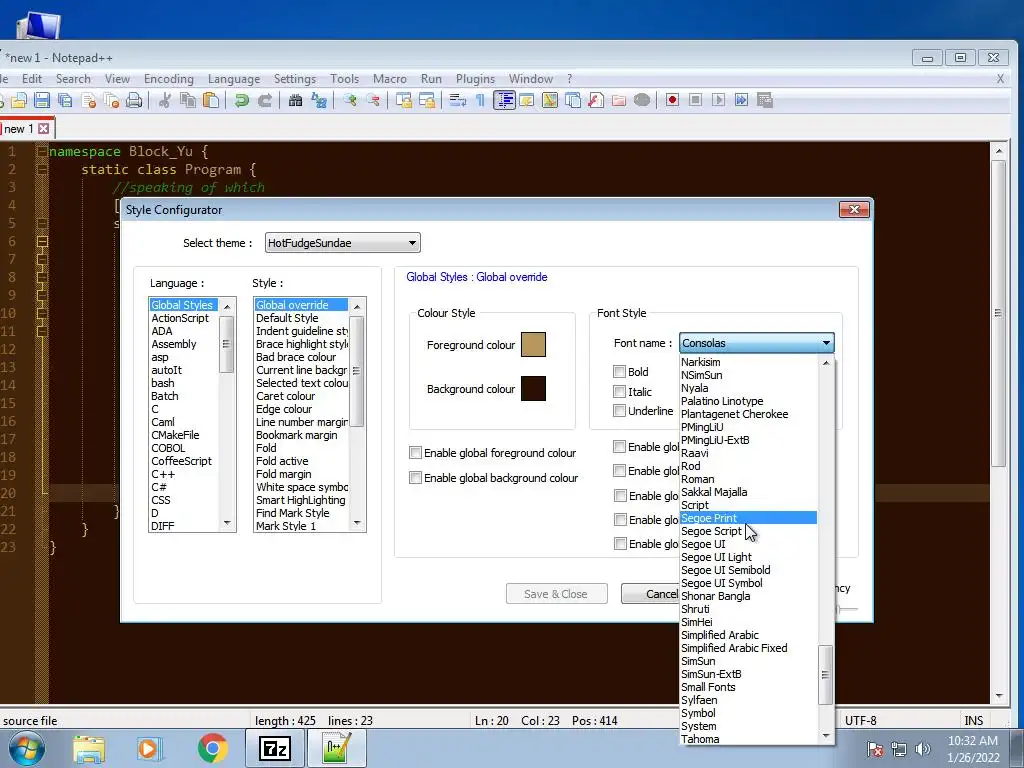
Task: Pick Palatino Linotype in font list
Action: click(748, 401)
